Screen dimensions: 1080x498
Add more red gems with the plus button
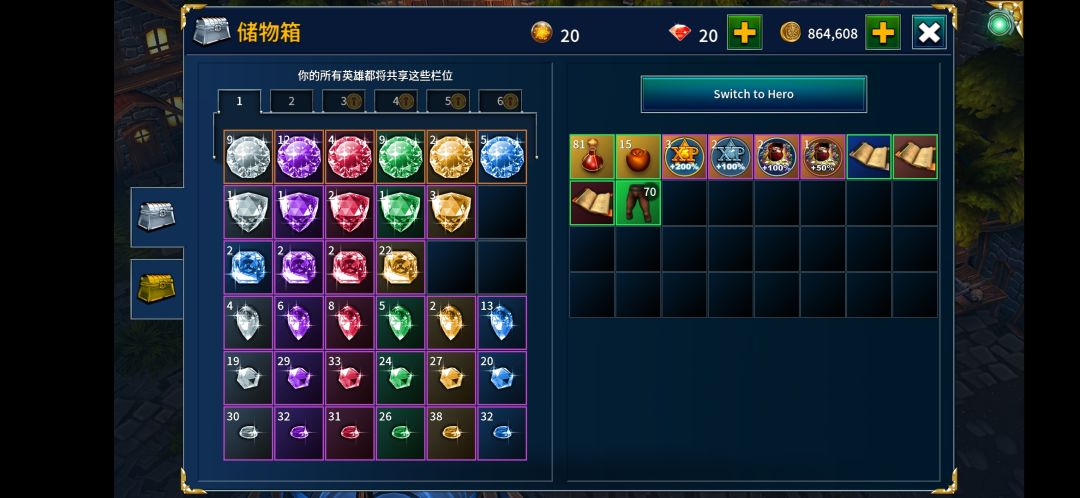click(x=745, y=32)
